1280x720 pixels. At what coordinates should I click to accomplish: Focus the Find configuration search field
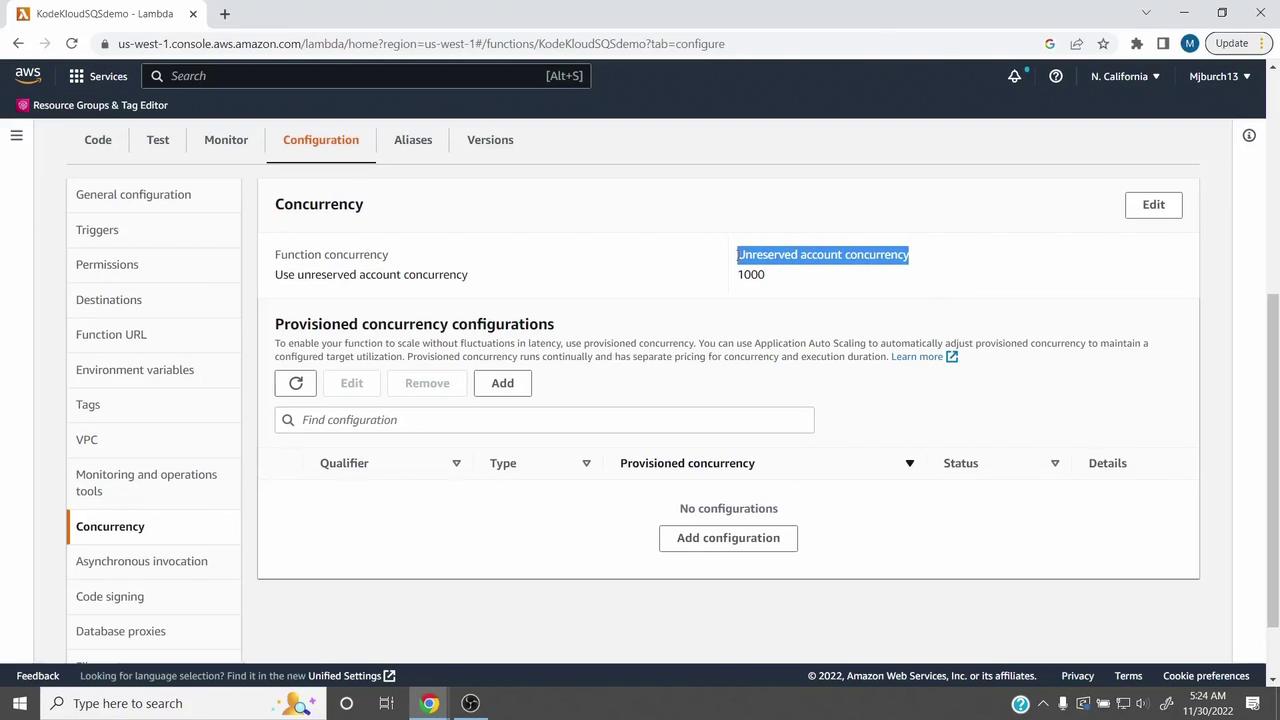point(545,420)
